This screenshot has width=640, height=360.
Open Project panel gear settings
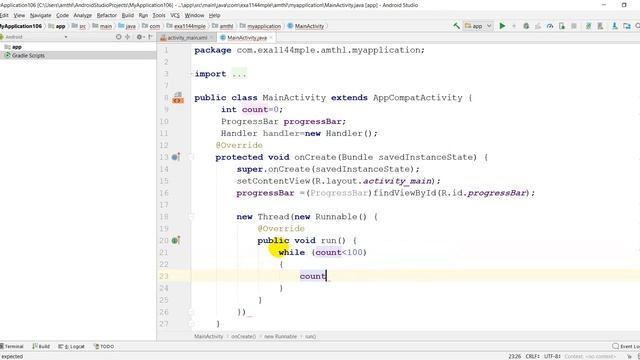tap(140, 37)
